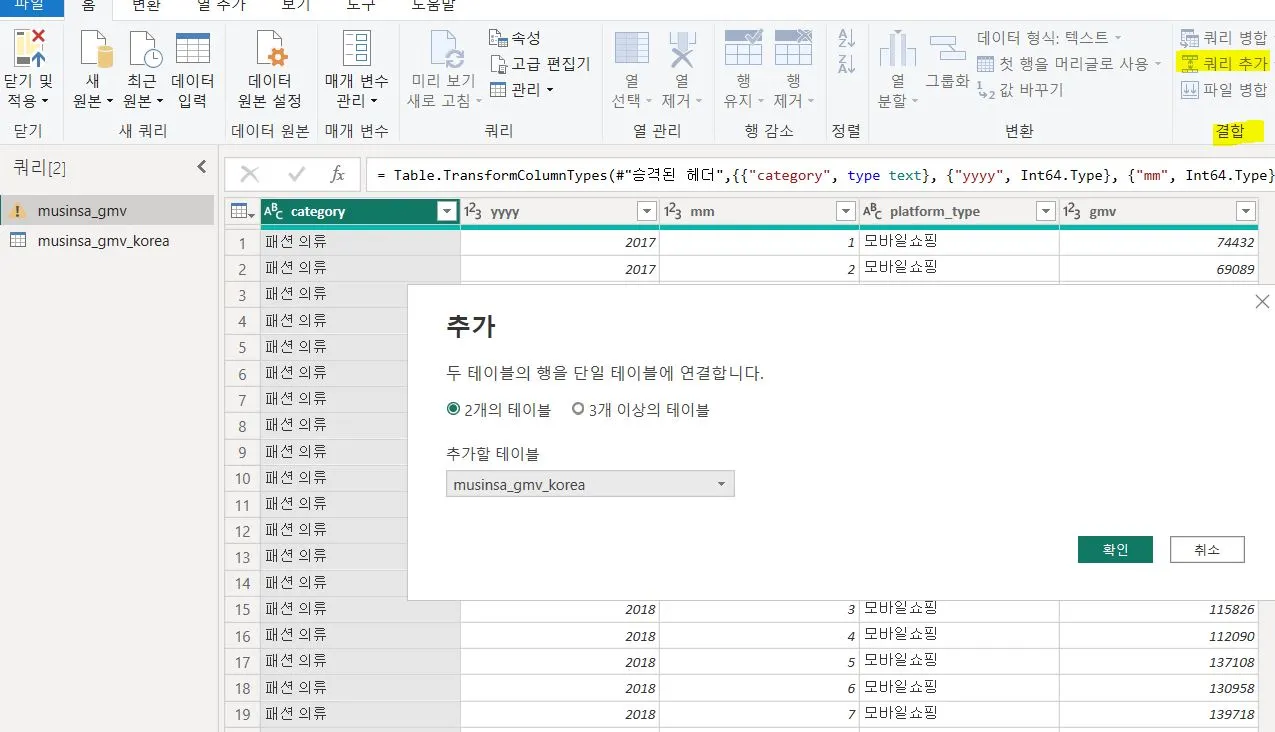1275x732 pixels.
Task: Close the 추가 dialog with the X
Action: (1262, 301)
